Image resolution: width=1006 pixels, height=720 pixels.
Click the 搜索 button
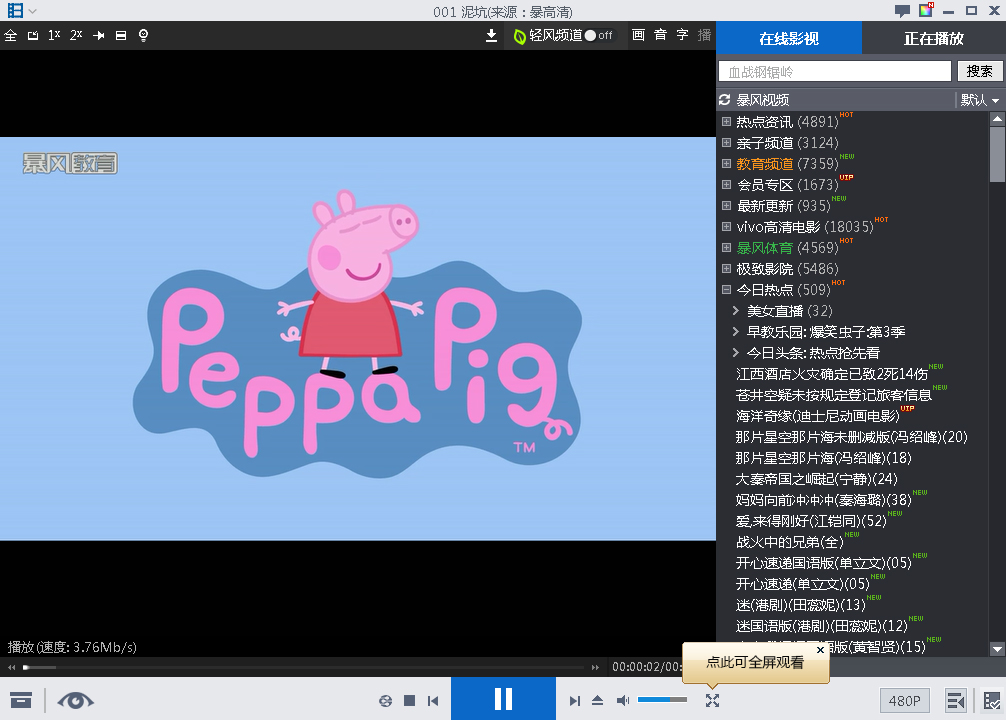pos(979,71)
